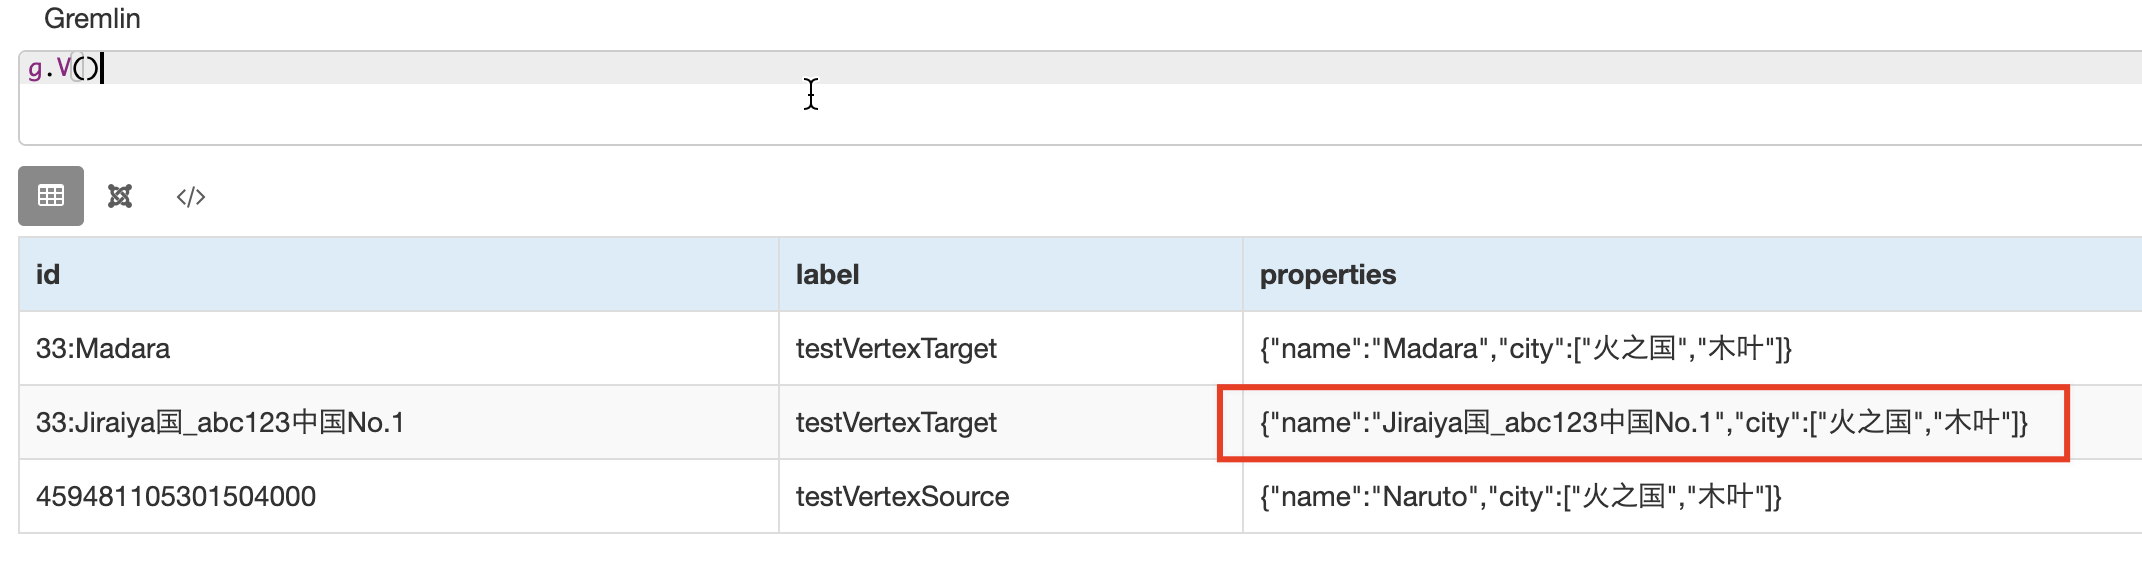This screenshot has height=570, width=2142.
Task: Click the red-outlined Jiraiya properties cell
Action: 1643,423
